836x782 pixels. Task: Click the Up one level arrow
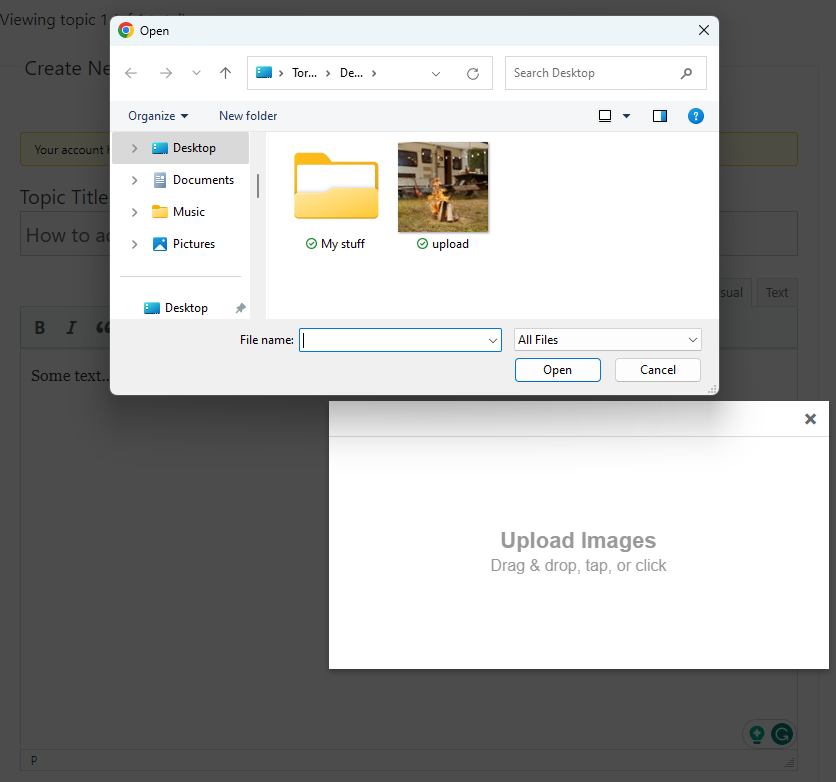(x=225, y=73)
